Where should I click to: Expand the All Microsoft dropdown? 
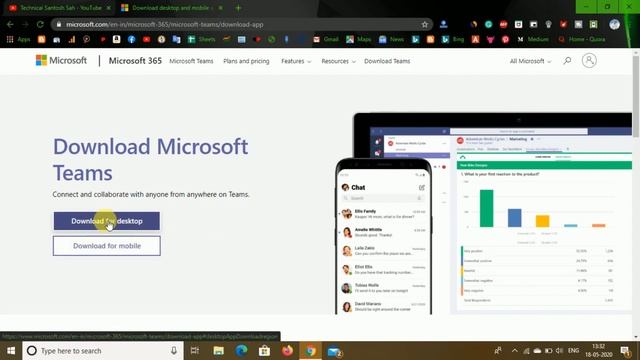click(530, 61)
